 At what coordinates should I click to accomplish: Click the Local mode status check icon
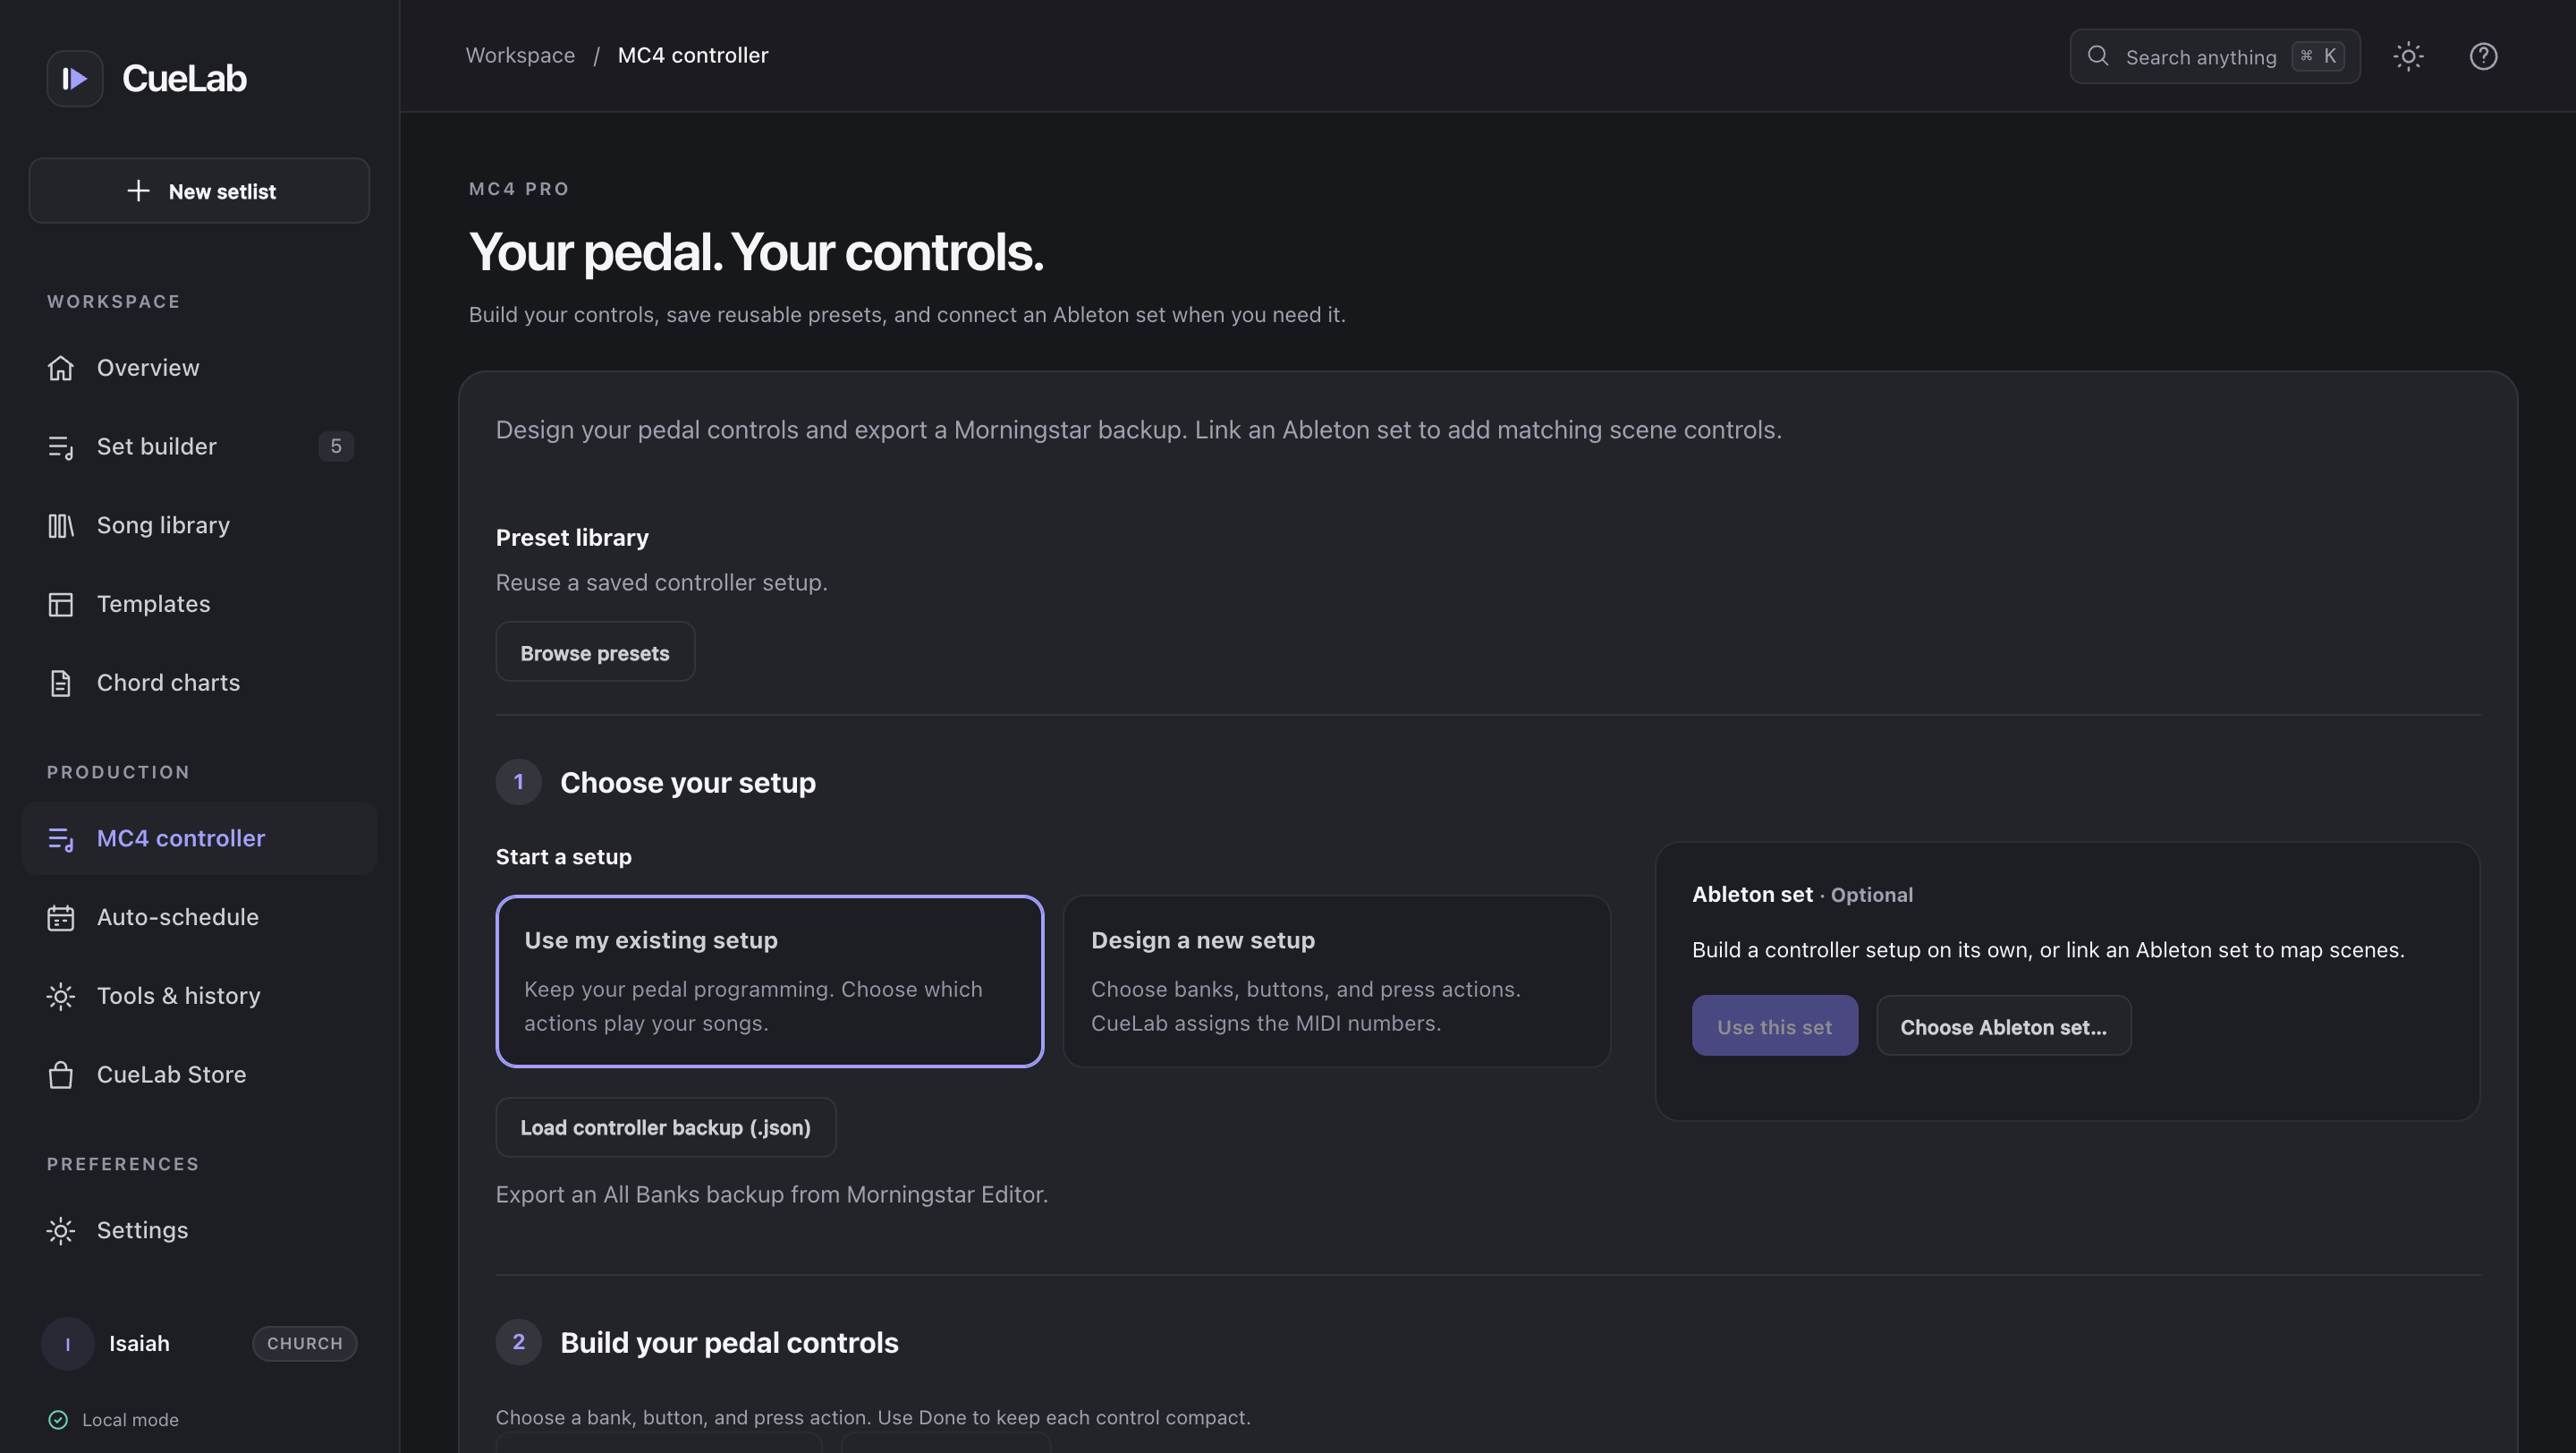pos(58,1419)
